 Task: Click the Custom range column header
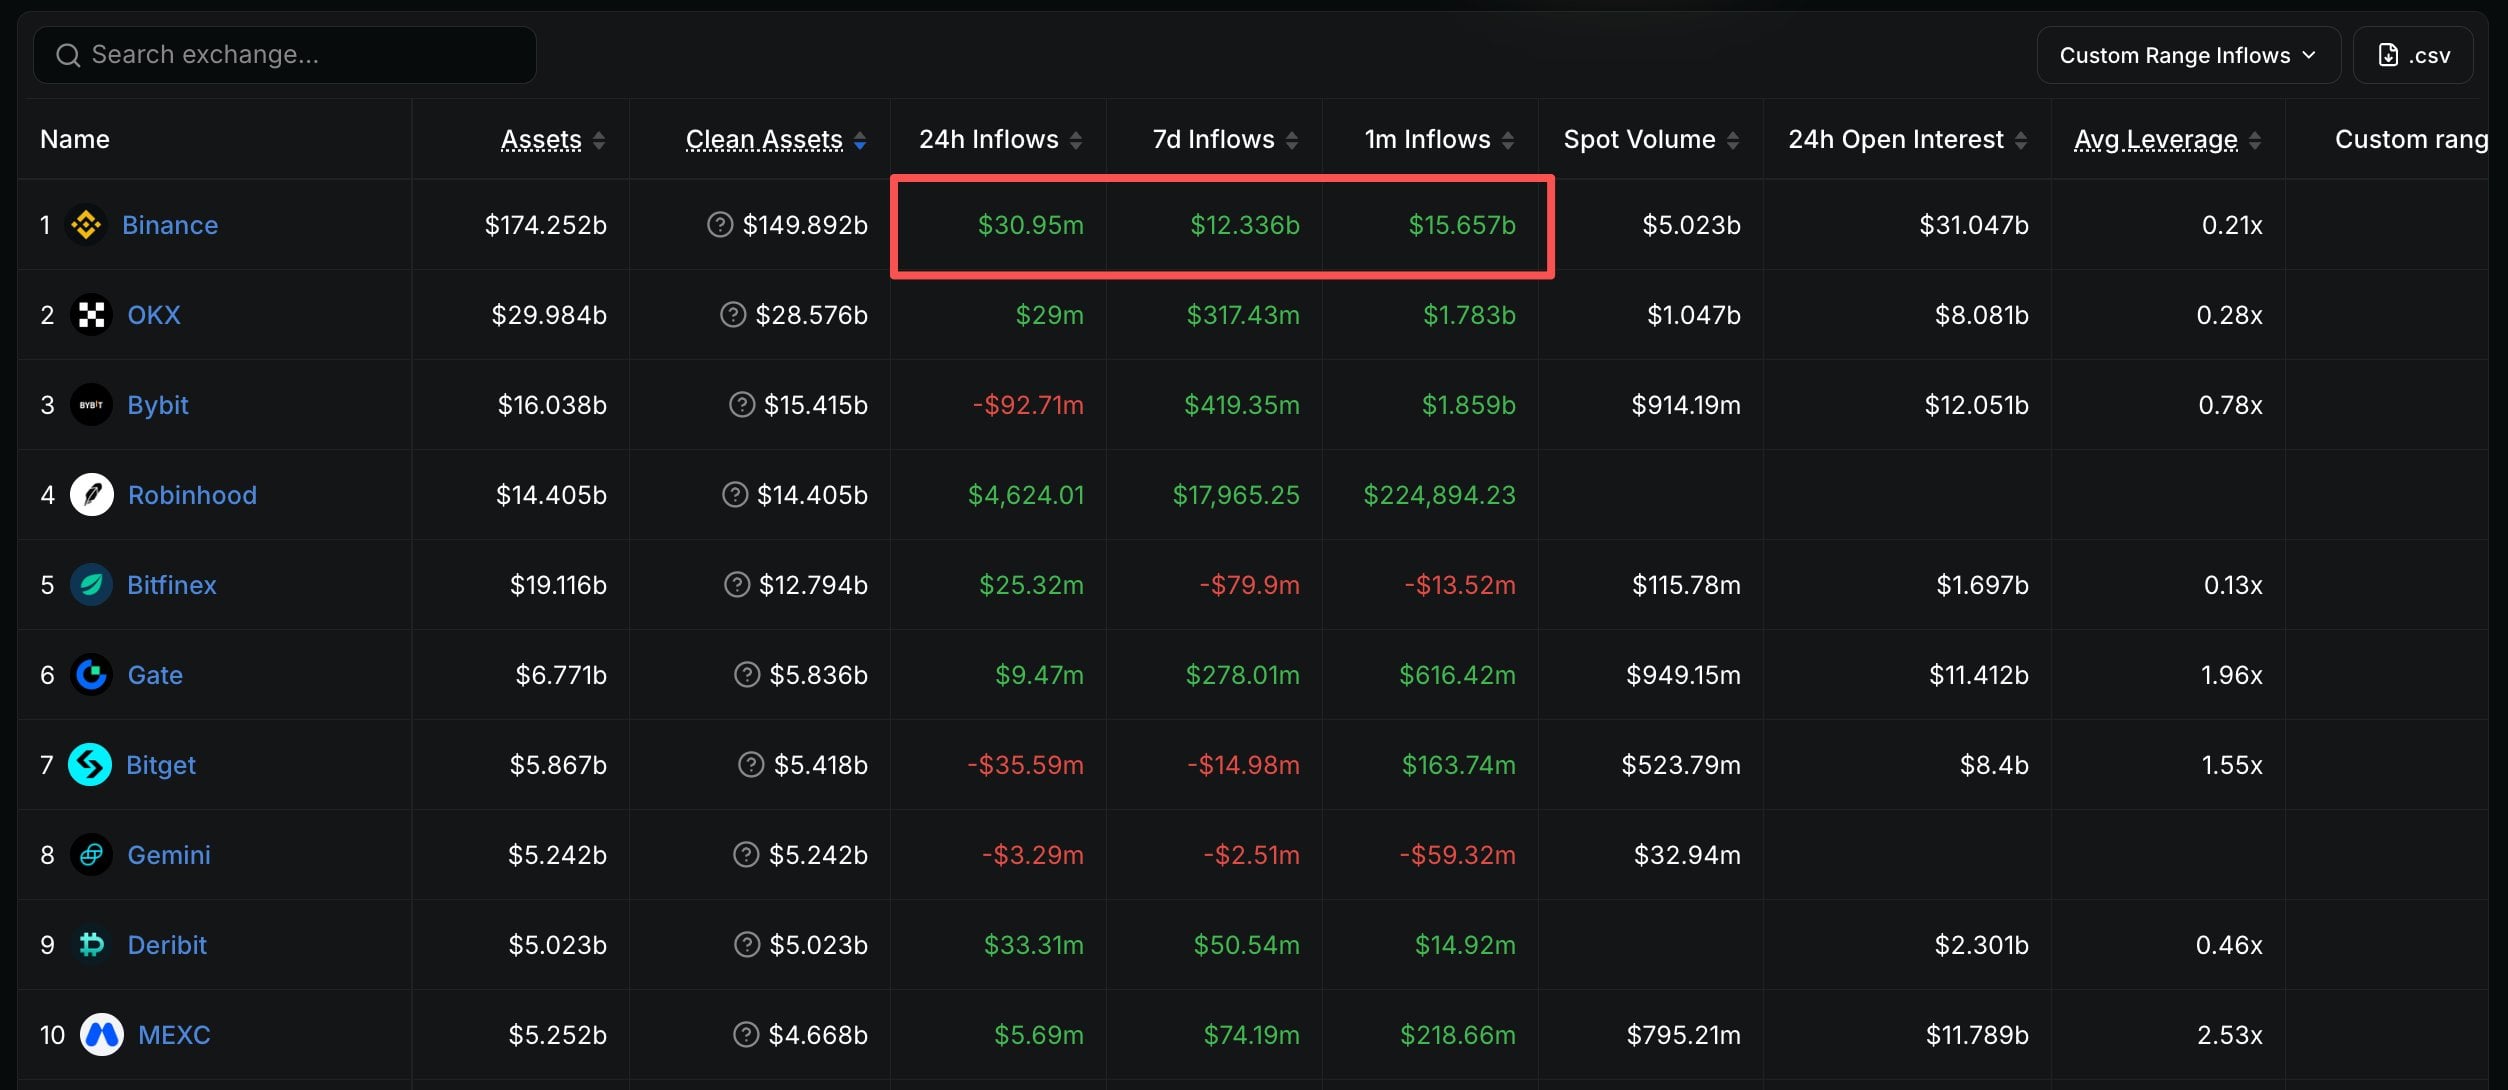(2411, 140)
